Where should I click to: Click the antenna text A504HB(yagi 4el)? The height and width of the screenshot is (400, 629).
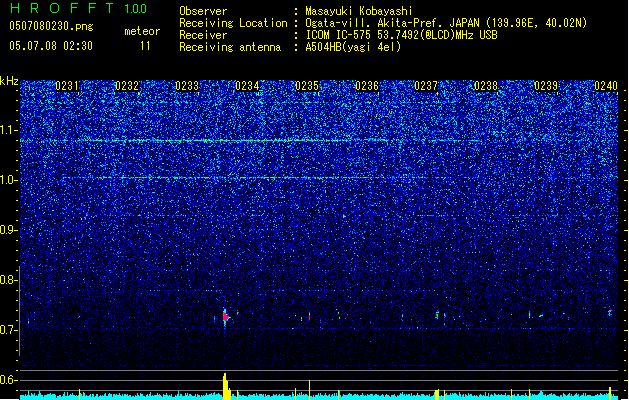click(x=353, y=47)
